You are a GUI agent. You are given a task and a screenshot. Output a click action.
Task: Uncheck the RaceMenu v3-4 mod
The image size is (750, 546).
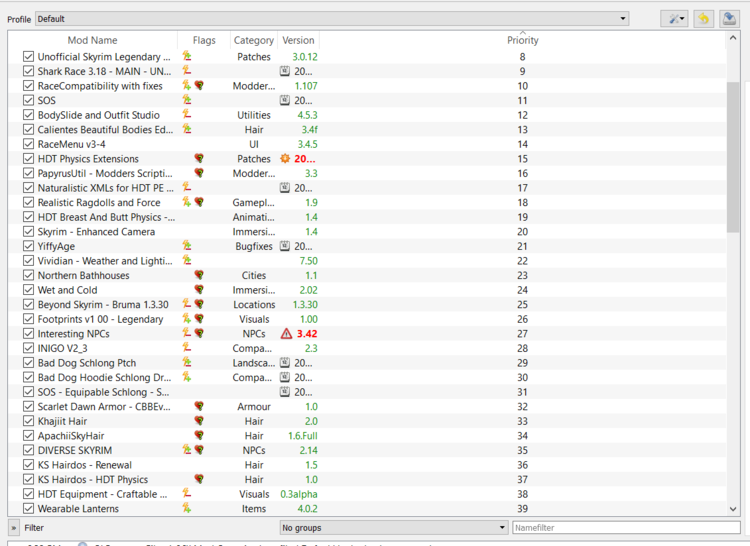point(28,144)
